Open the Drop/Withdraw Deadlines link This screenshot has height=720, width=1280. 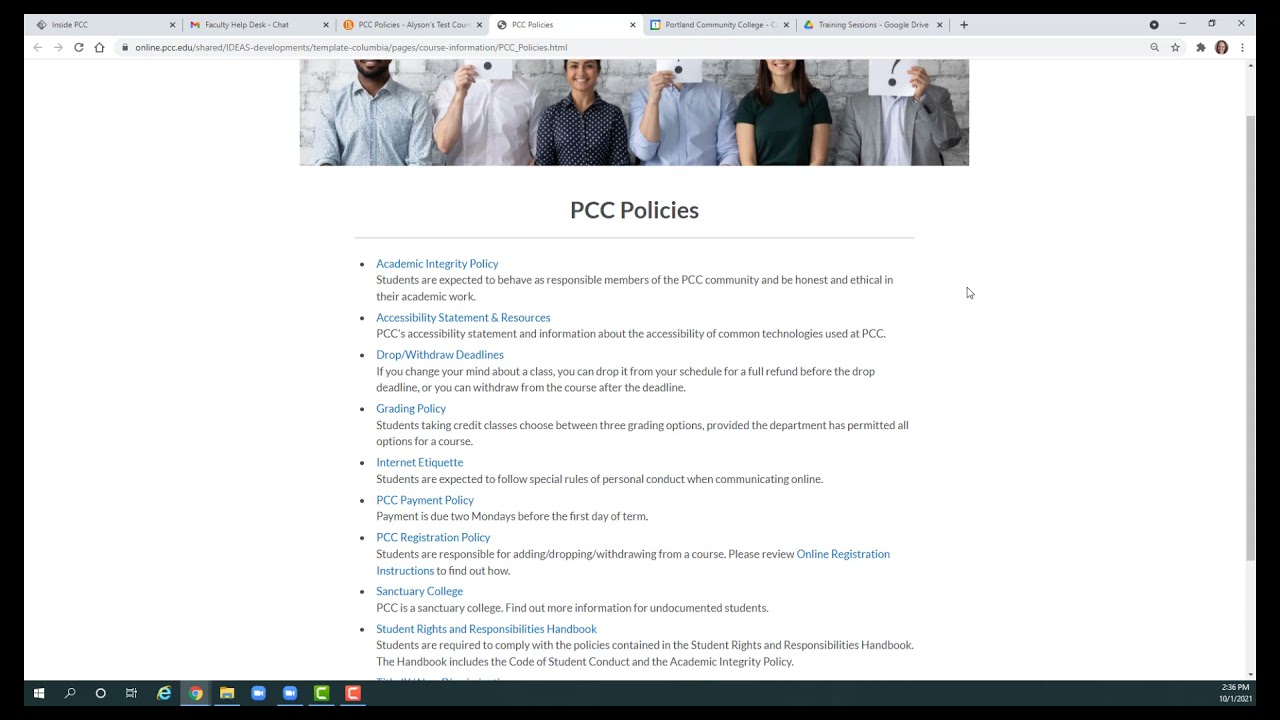coord(440,355)
